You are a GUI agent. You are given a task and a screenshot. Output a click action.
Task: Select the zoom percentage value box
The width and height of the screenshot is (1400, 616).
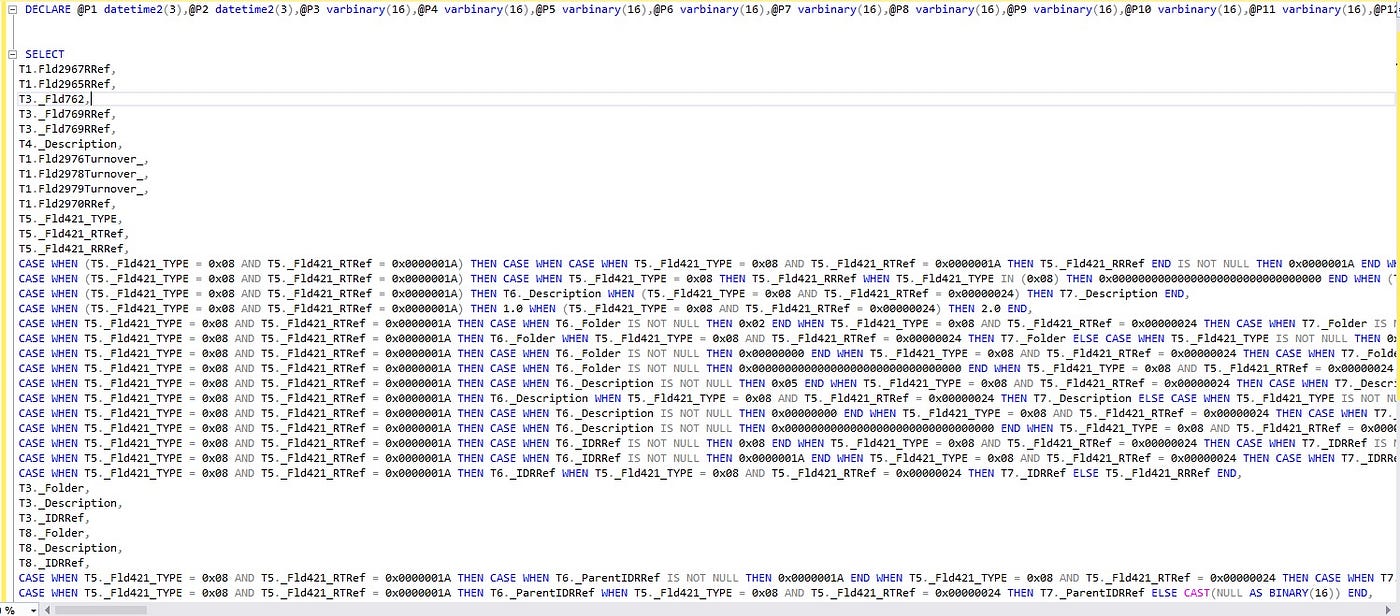pyautogui.click(x=10, y=609)
